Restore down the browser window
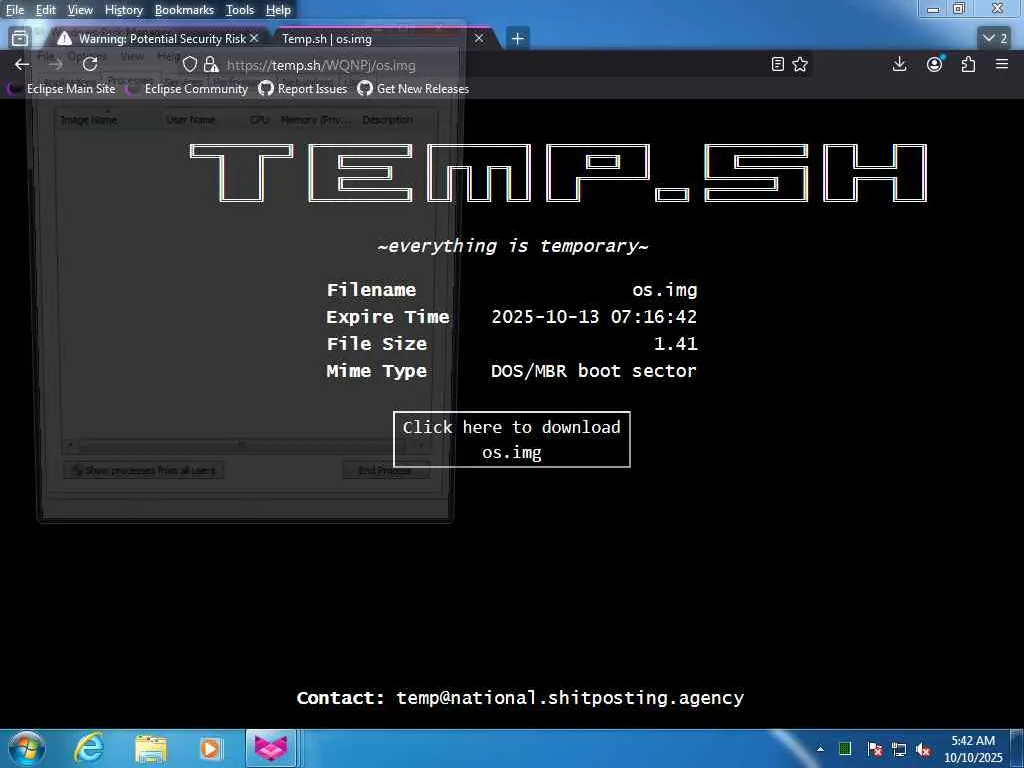This screenshot has height=768, width=1024. tap(959, 8)
